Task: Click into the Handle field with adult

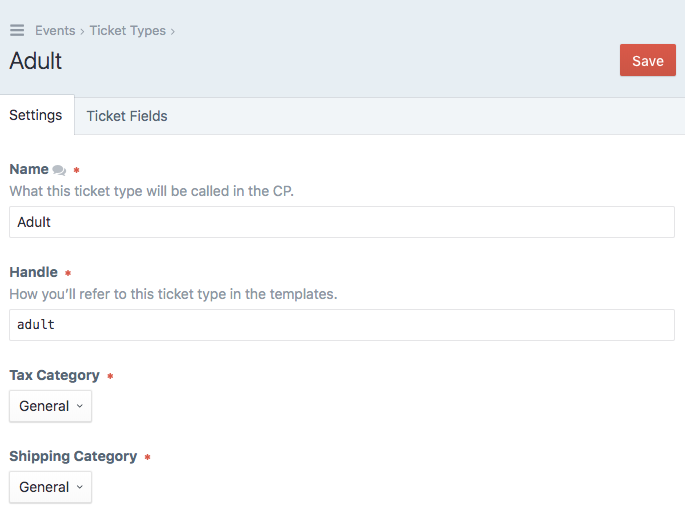Action: click(342, 325)
